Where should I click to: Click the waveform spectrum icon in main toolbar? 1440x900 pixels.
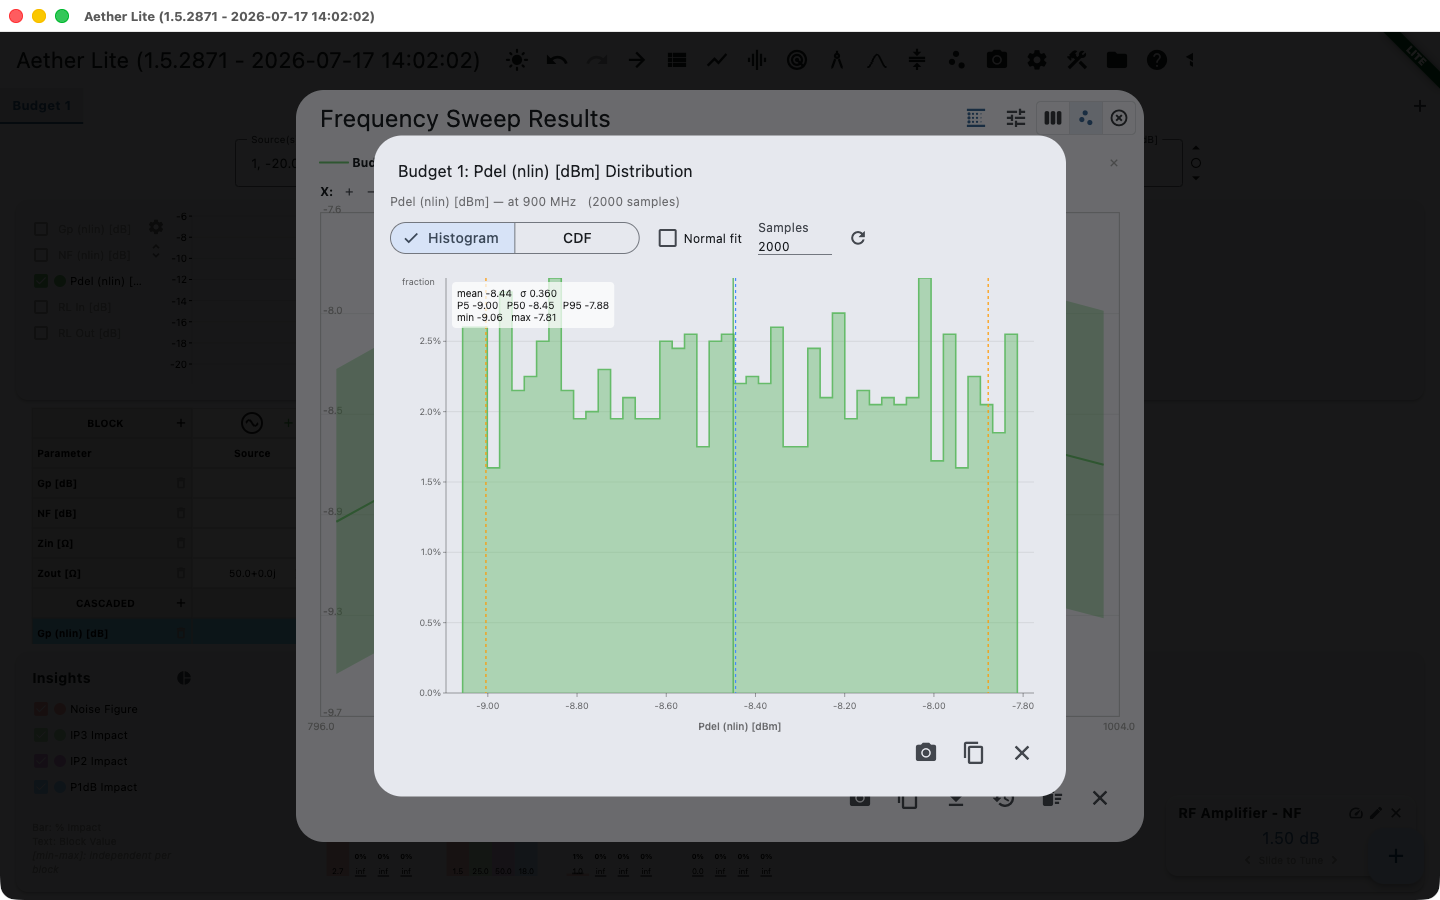[757, 60]
